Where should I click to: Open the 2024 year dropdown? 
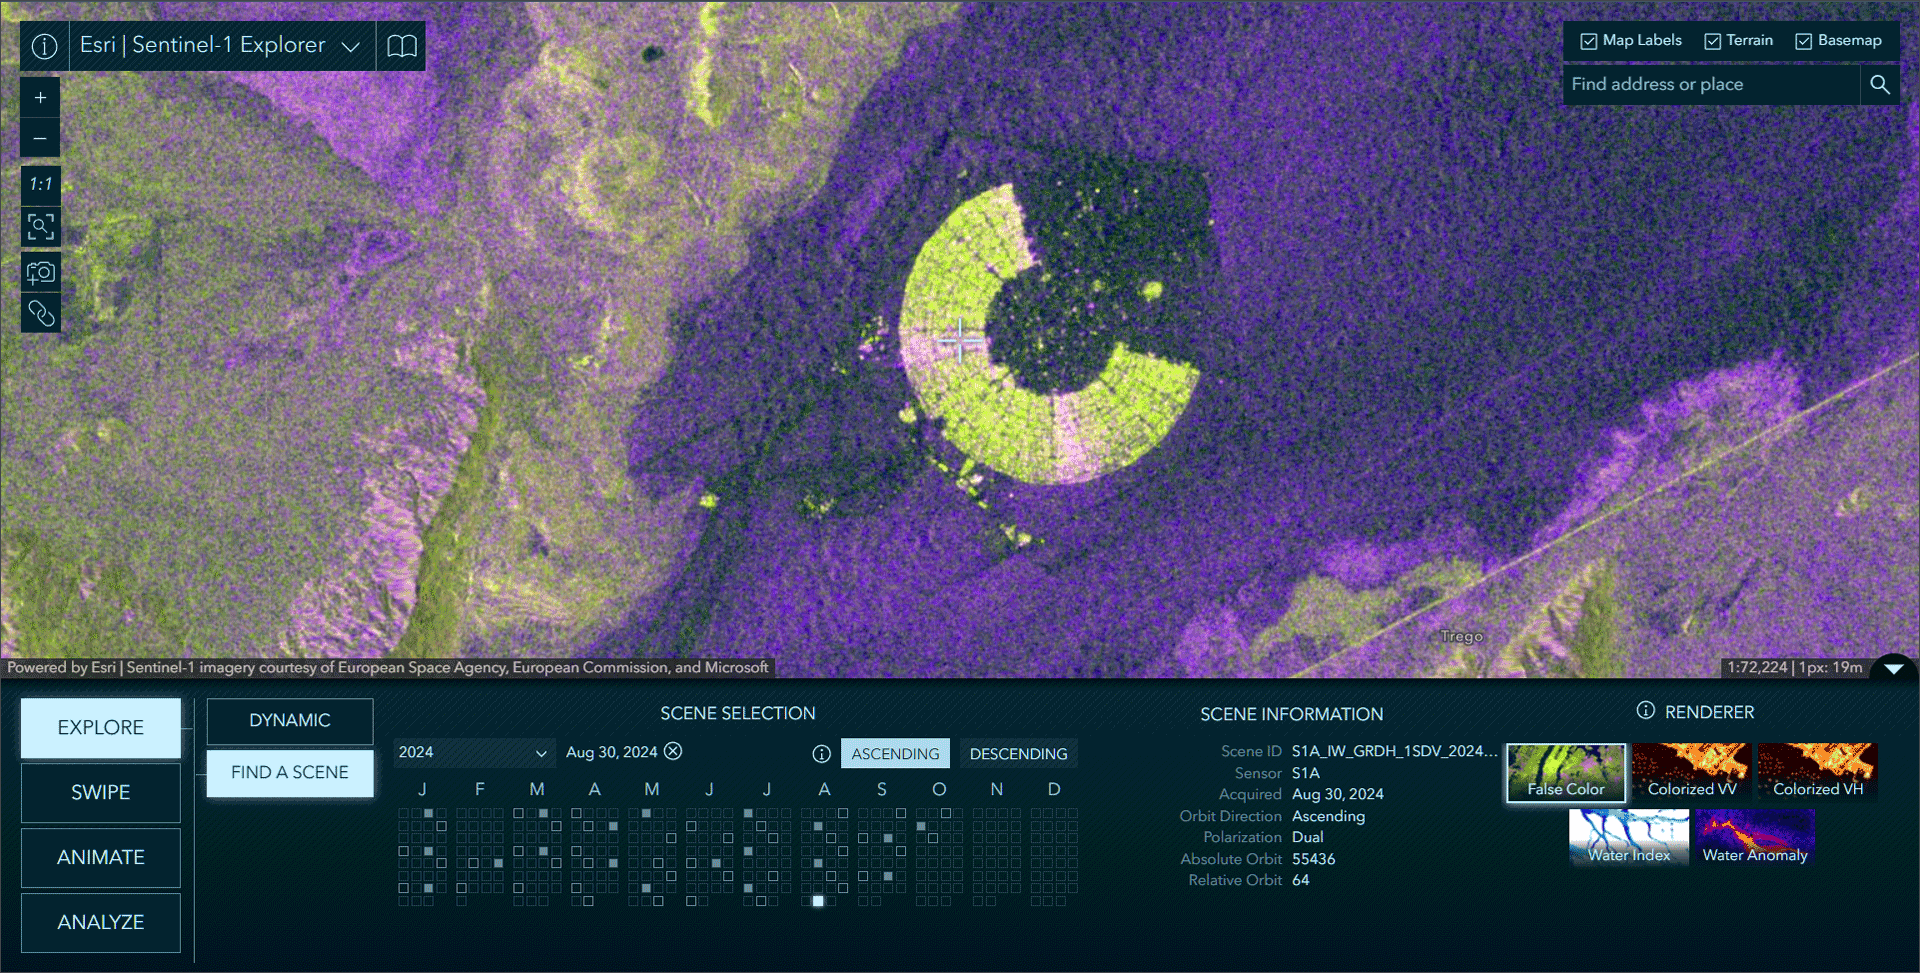[x=474, y=752]
